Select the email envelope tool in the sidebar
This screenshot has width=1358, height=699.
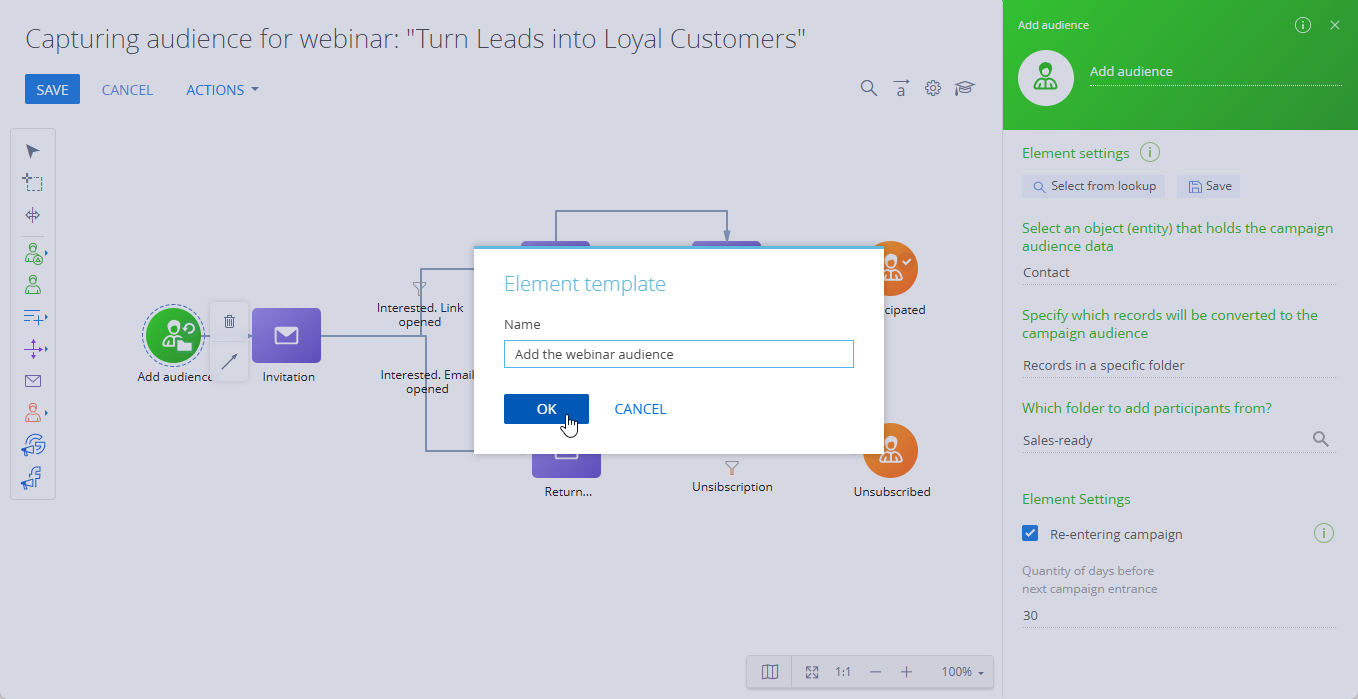33,381
